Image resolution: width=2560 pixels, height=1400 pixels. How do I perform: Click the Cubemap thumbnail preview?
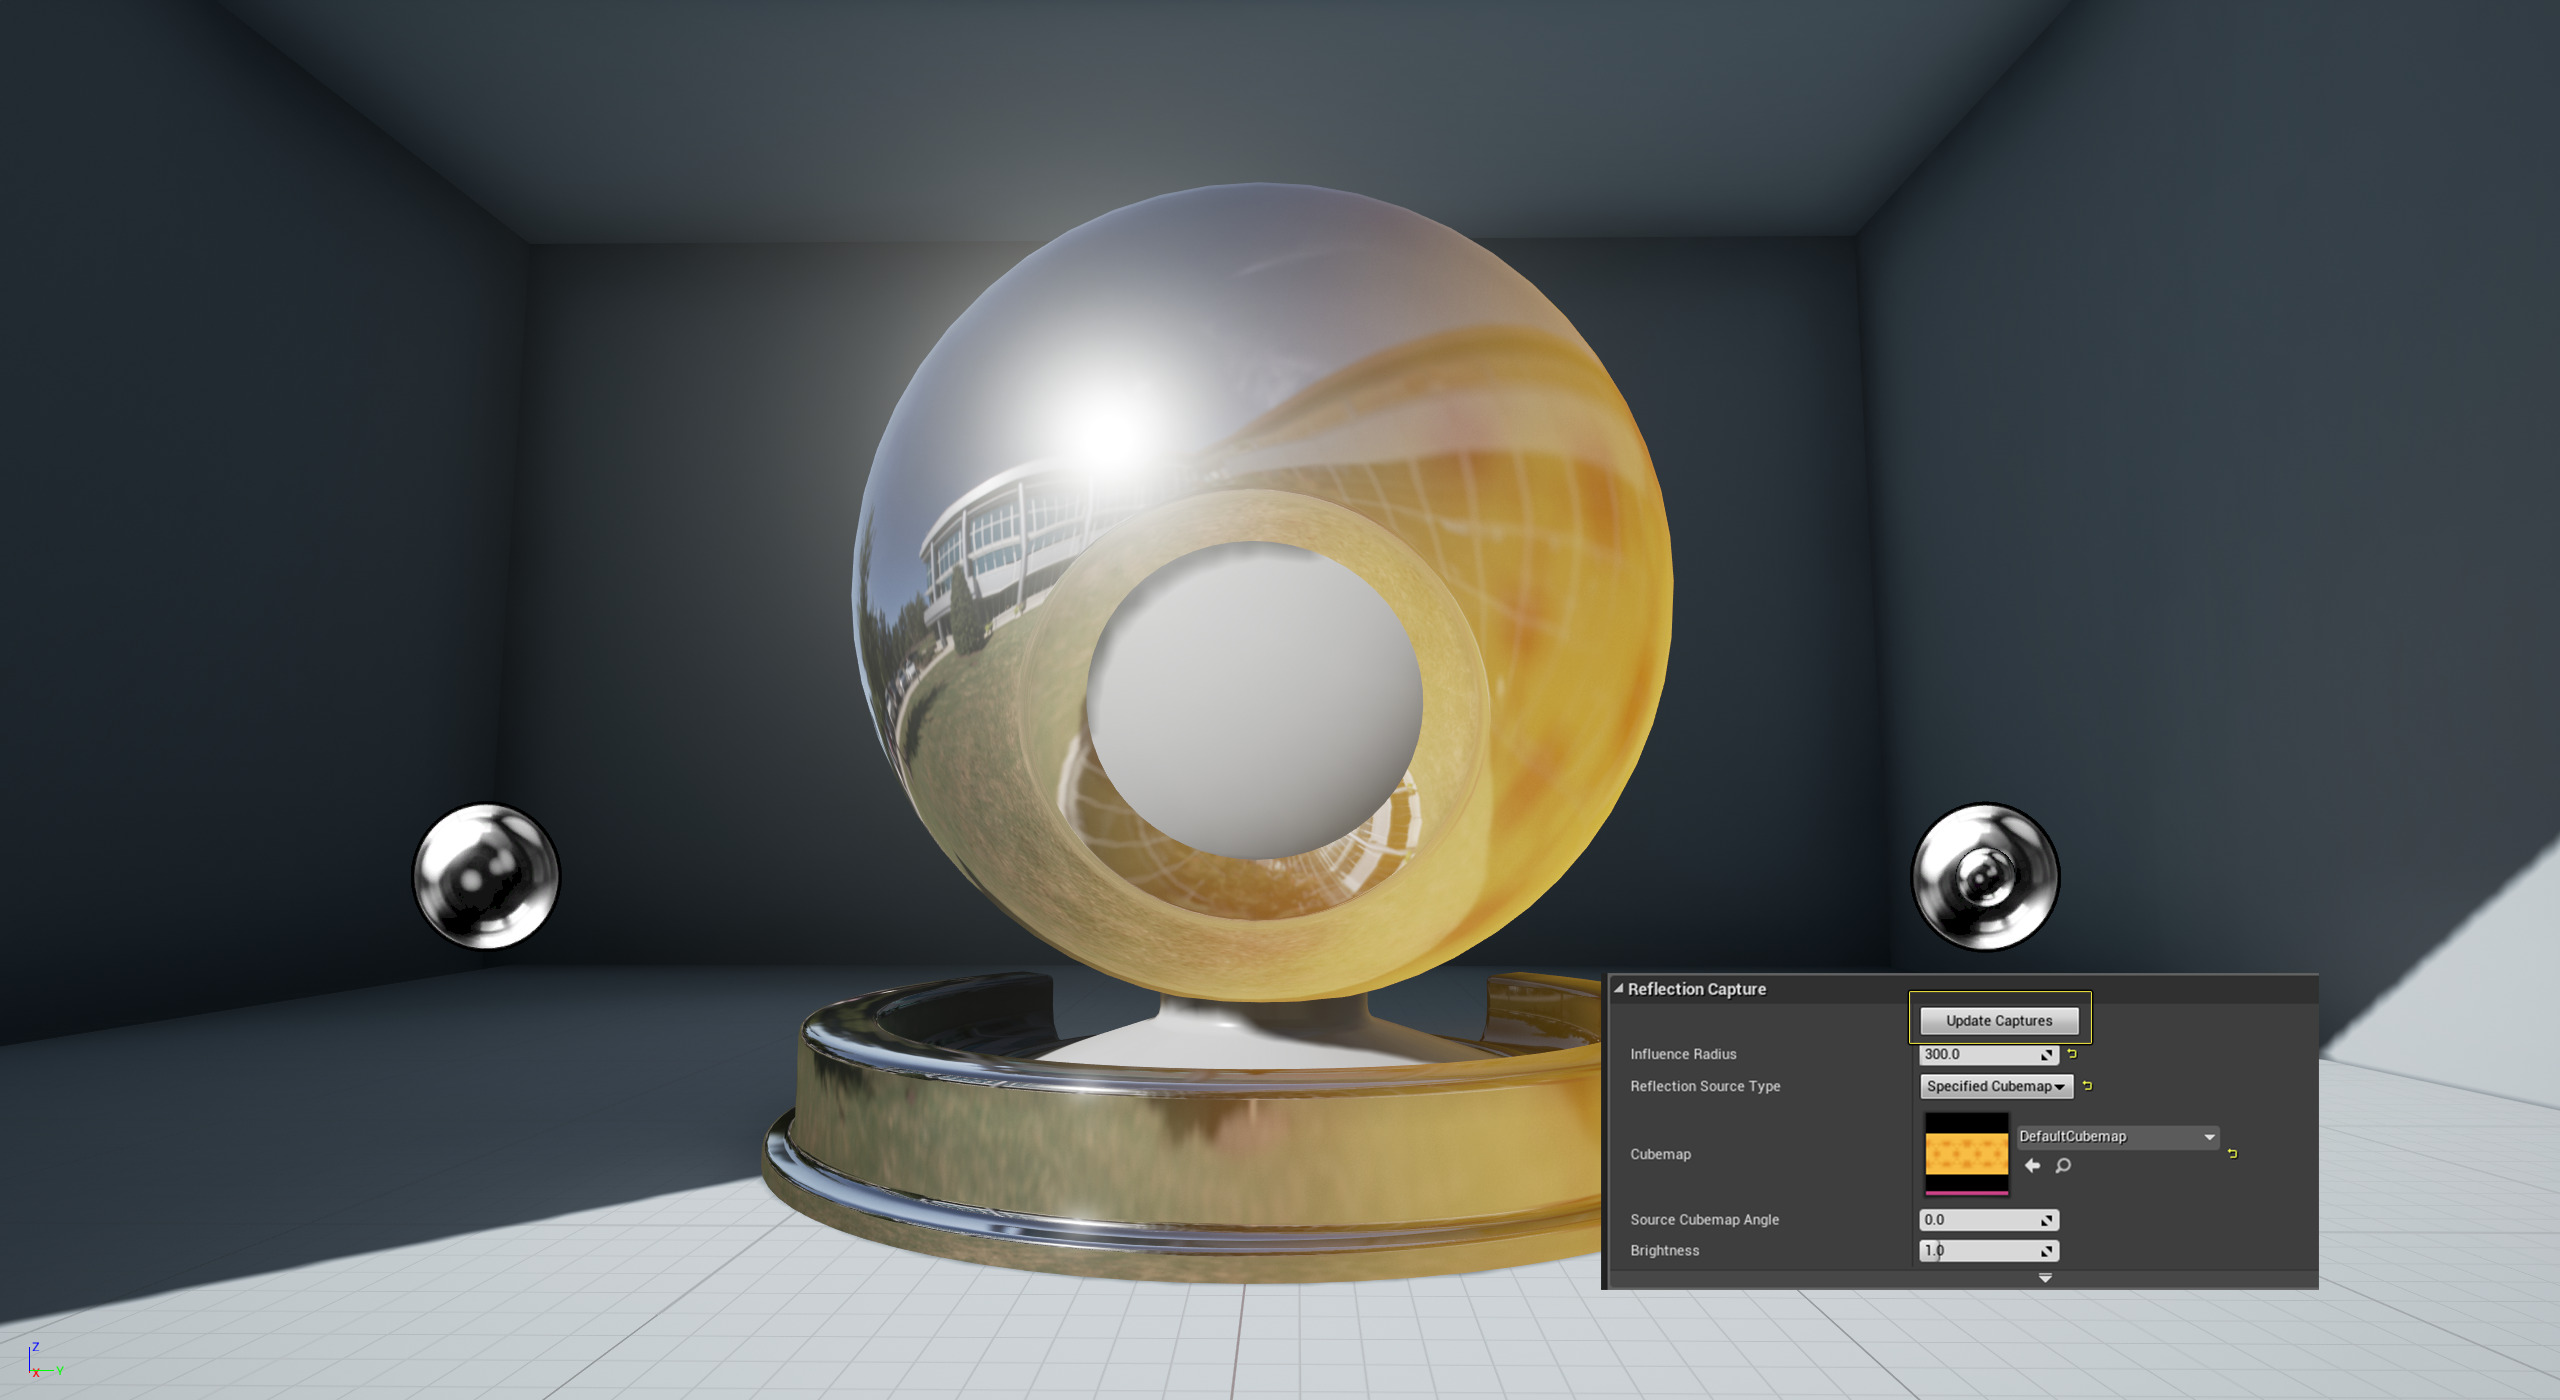click(1966, 1153)
